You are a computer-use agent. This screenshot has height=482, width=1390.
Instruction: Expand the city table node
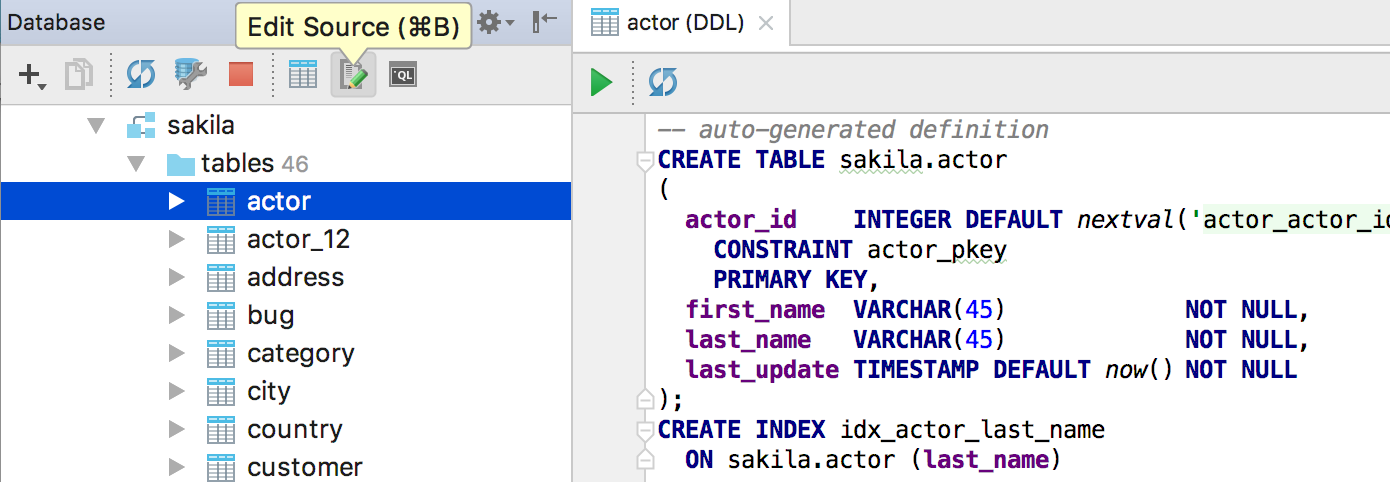[x=177, y=392]
